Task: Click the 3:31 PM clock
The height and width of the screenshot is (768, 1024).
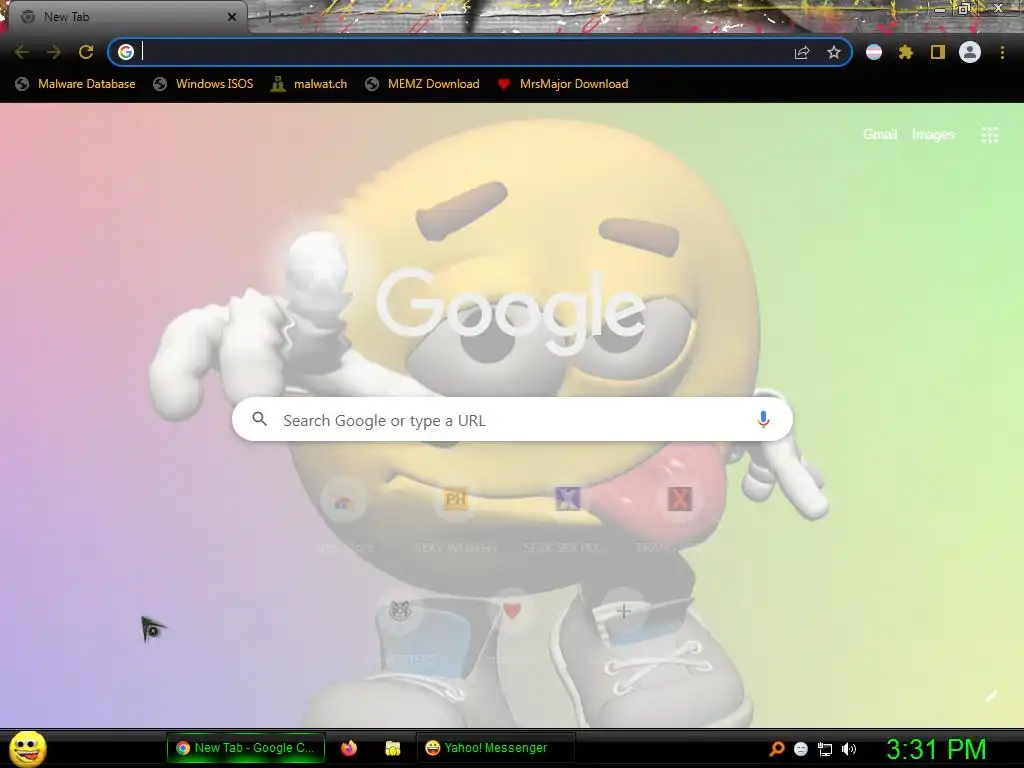Action: pyautogui.click(x=936, y=749)
